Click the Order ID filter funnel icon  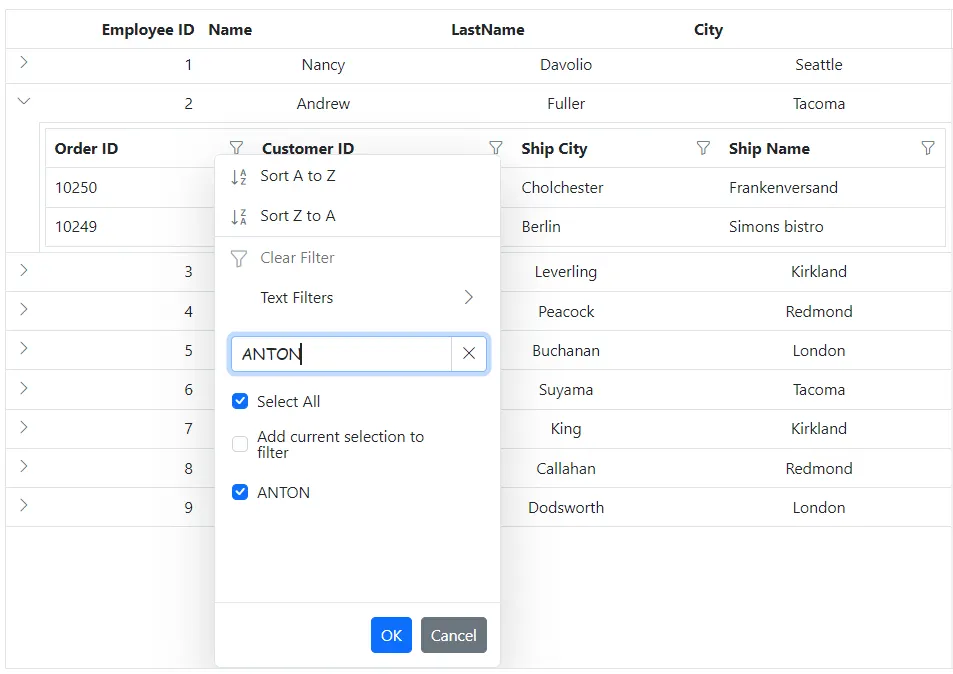click(238, 147)
